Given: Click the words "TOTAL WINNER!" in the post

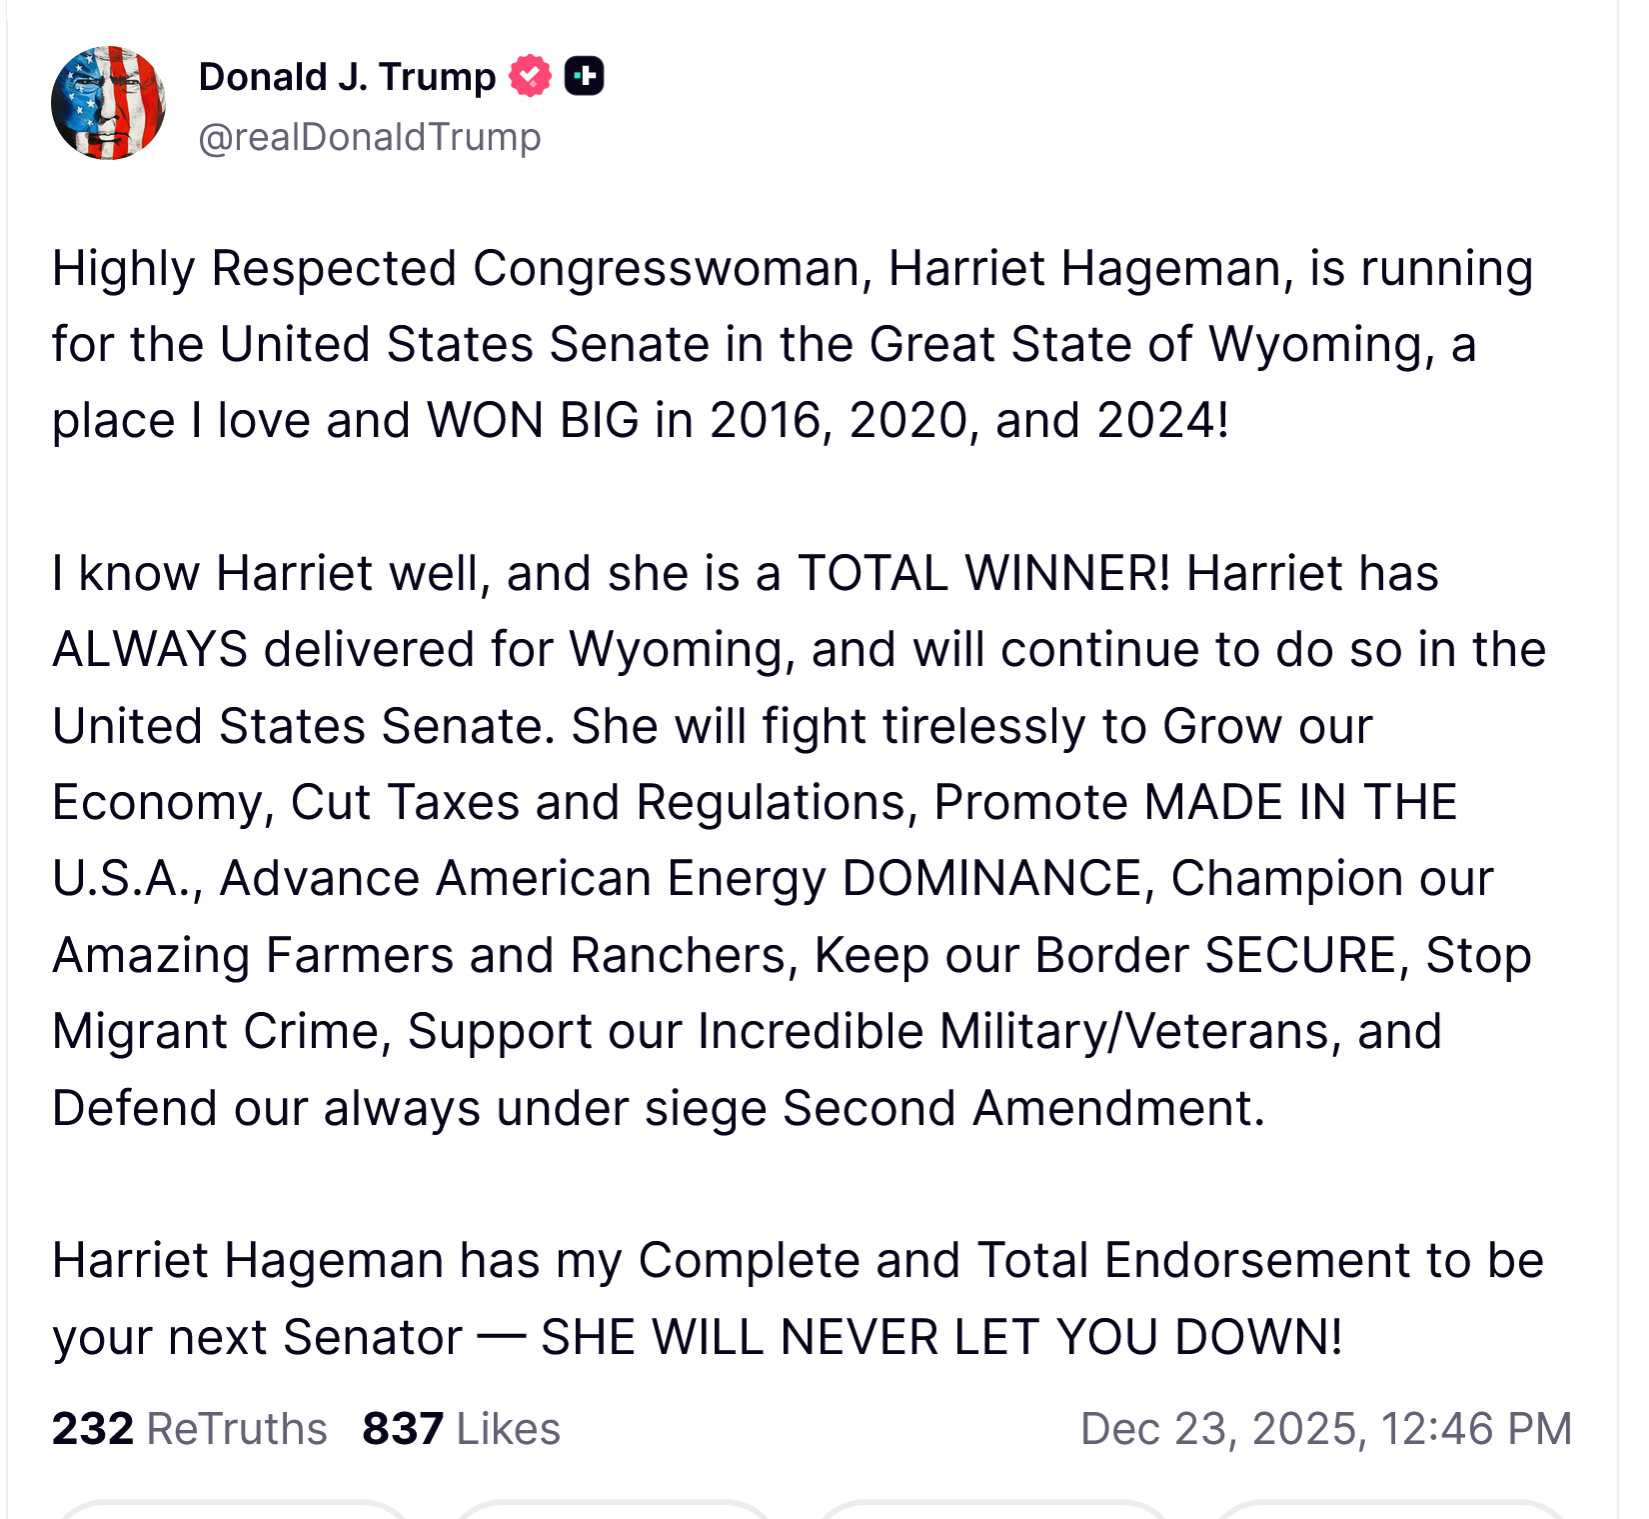Looking at the screenshot, I should [983, 574].
